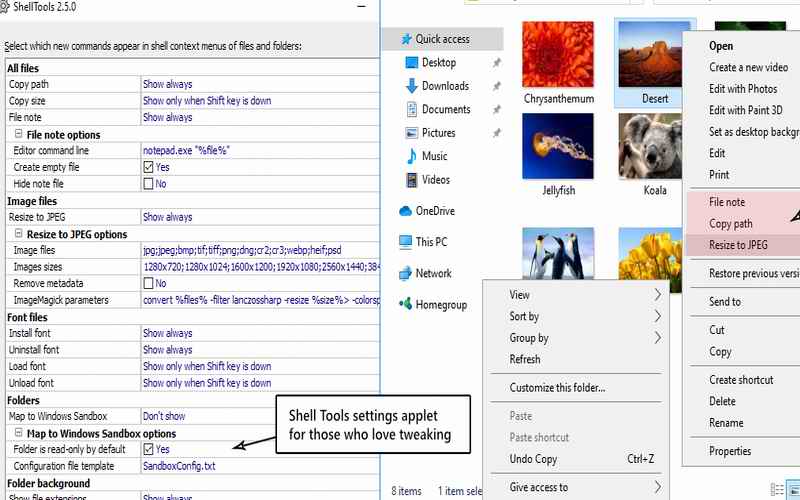Open the Desktop folder icon in sidebar

pos(411,63)
